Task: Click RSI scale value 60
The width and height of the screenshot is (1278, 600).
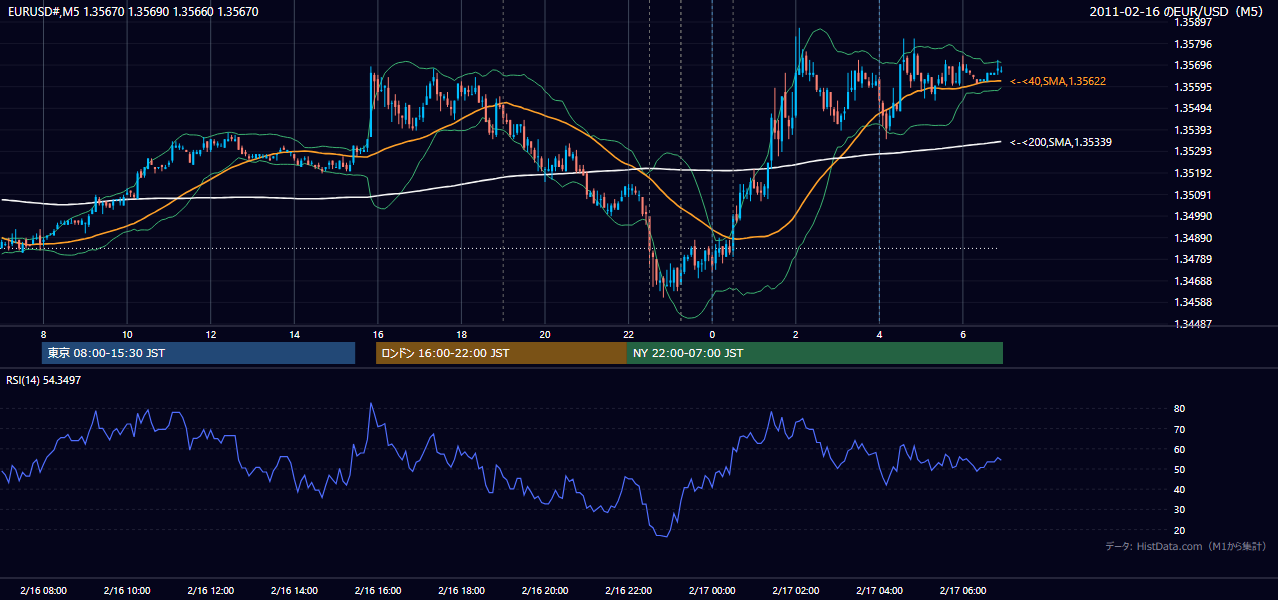Action: pos(1180,449)
